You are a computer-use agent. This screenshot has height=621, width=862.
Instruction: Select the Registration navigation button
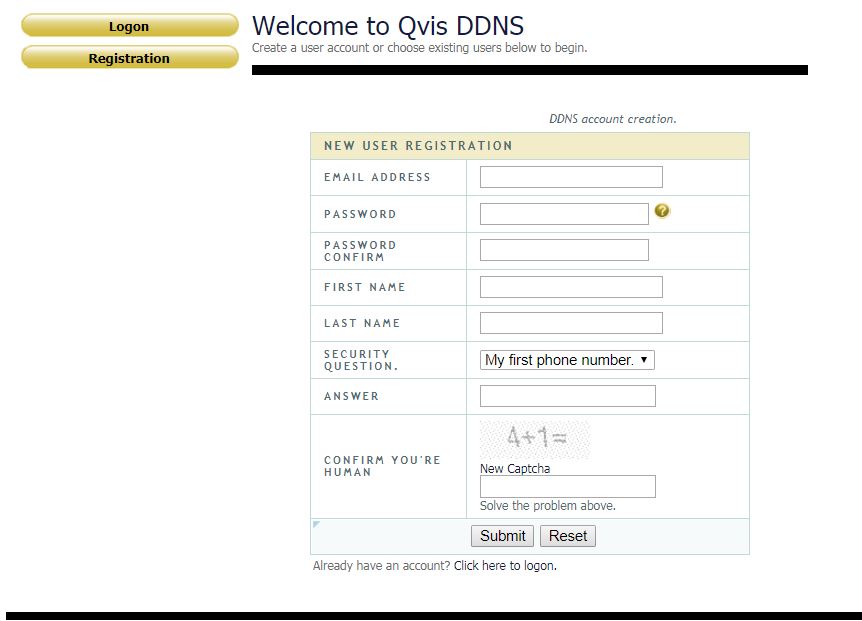tap(128, 58)
